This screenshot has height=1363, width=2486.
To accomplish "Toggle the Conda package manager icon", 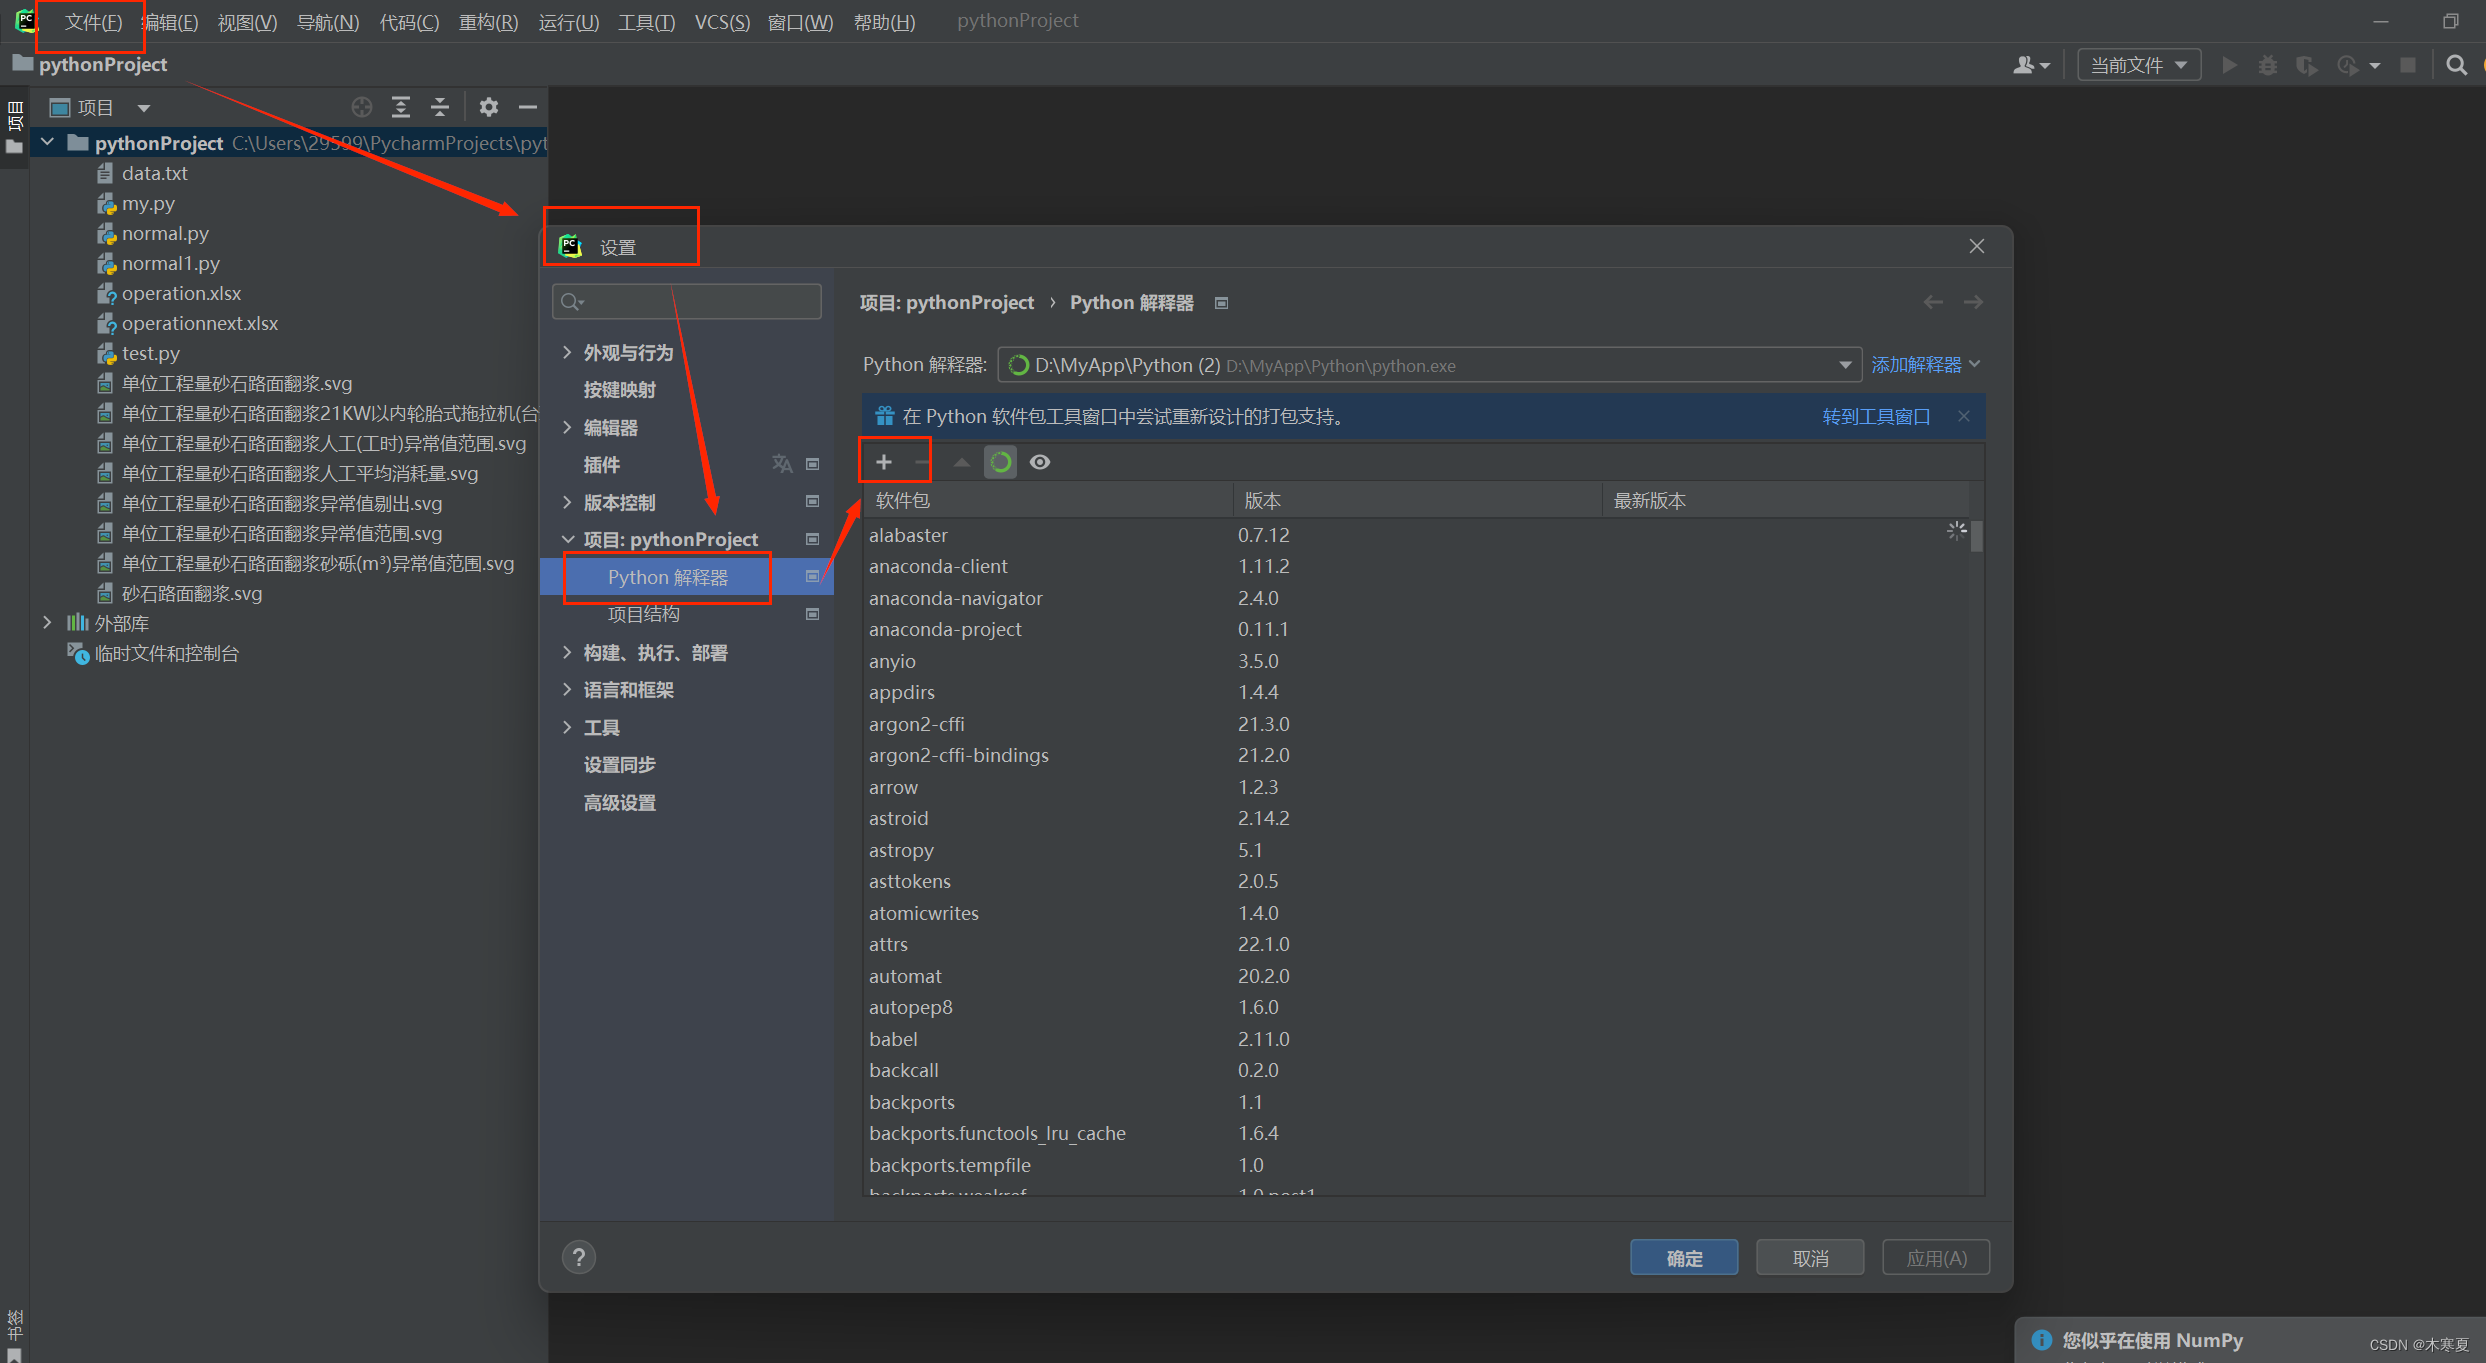I will point(1000,462).
